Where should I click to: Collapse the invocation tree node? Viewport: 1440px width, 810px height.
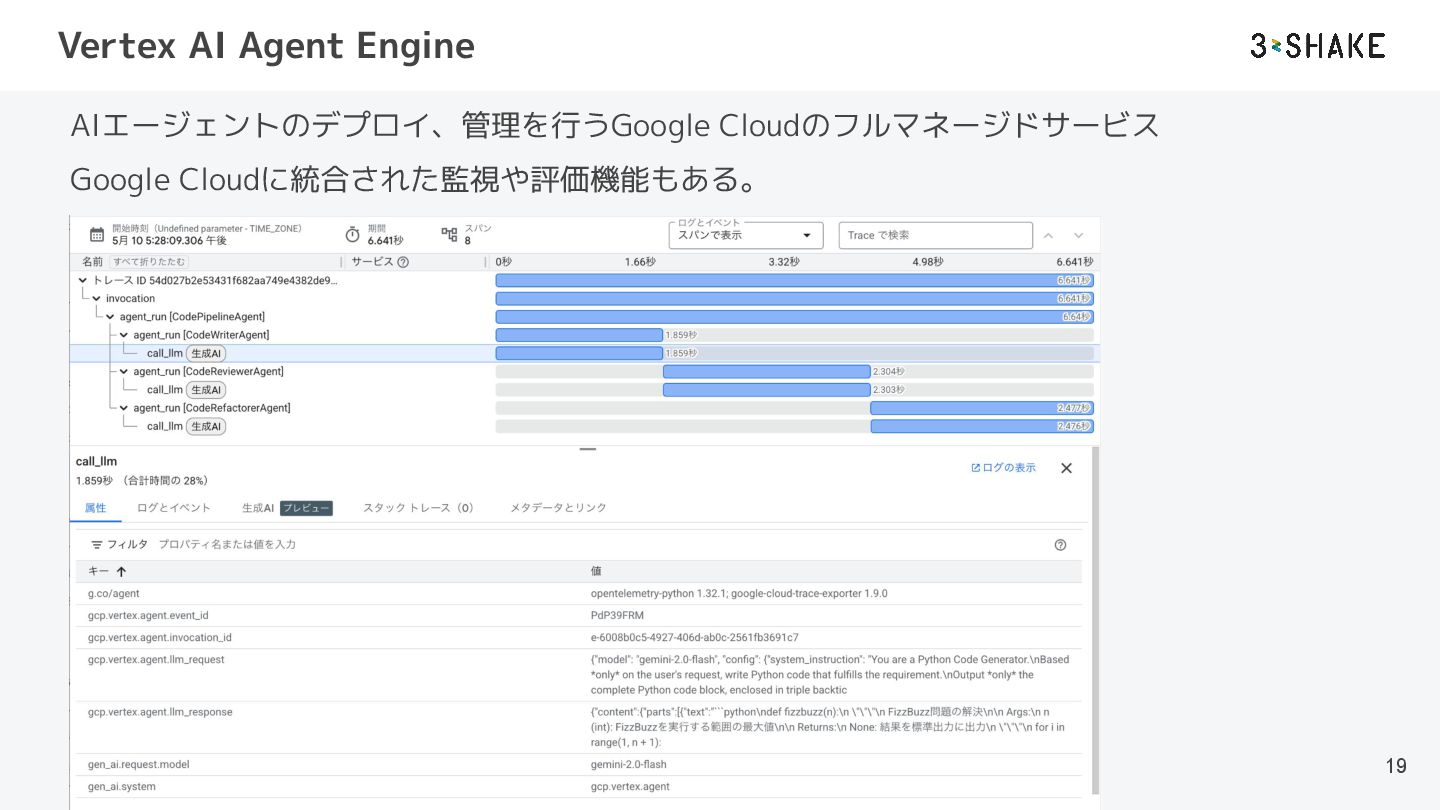97,299
